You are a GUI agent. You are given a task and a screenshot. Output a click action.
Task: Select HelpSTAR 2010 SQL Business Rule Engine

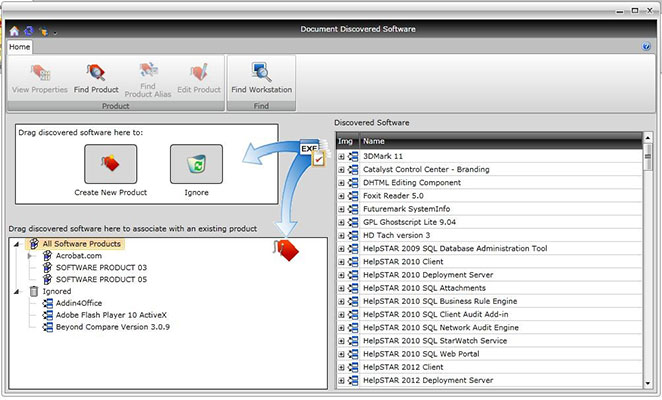pos(440,301)
